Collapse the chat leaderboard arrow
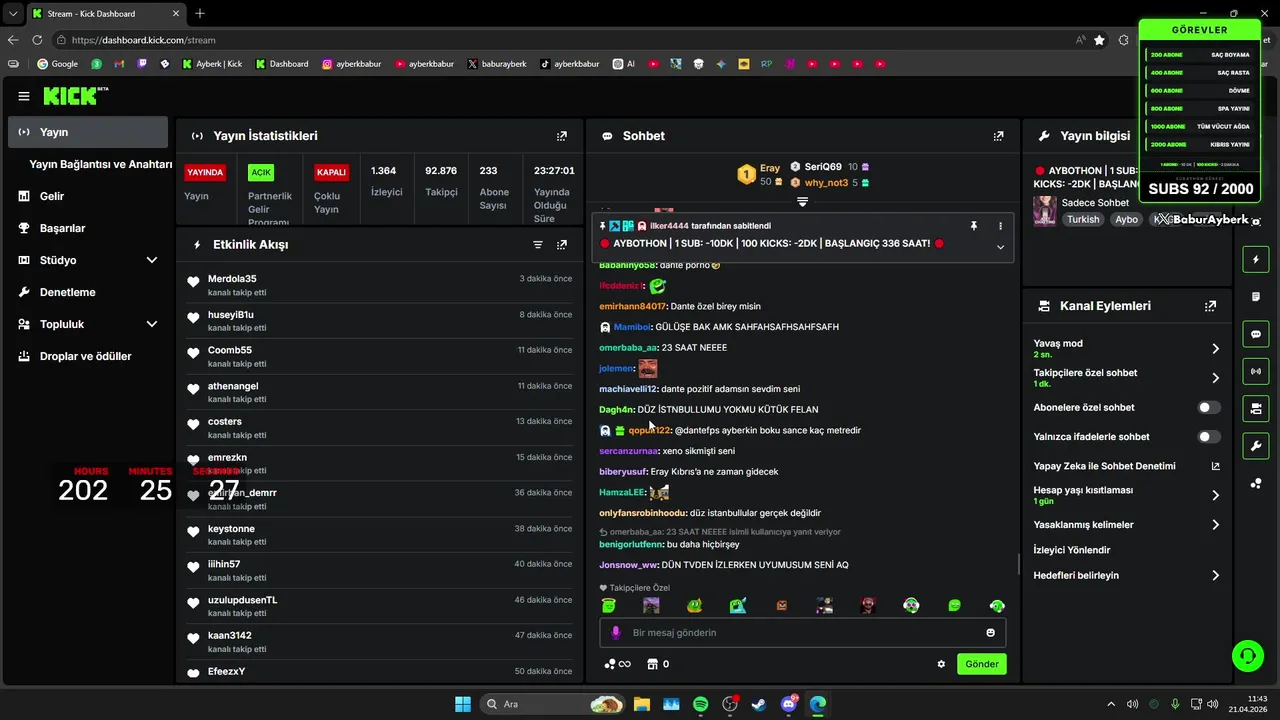1280x720 pixels. tap(802, 201)
